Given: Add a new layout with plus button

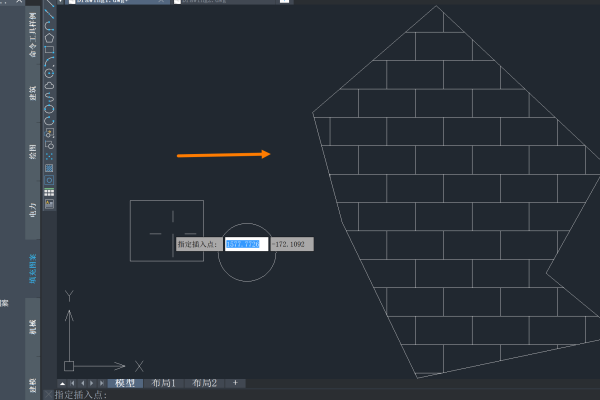Looking at the screenshot, I should (235, 383).
